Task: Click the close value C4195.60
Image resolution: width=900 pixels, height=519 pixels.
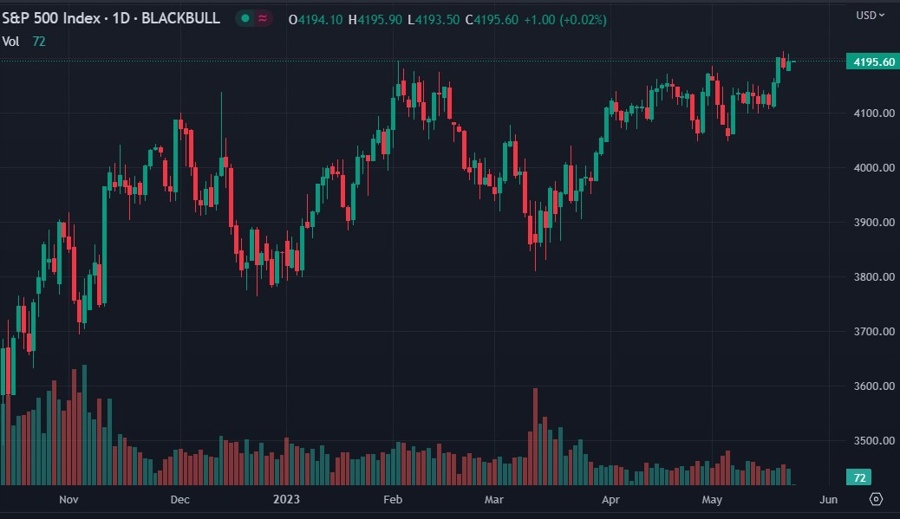Action: coord(492,20)
